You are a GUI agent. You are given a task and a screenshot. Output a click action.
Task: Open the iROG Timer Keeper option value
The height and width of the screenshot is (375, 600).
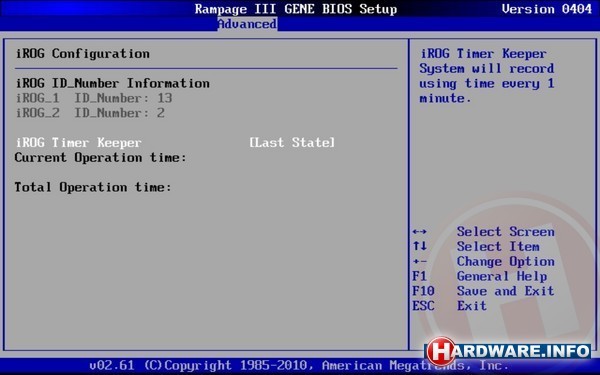[x=292, y=143]
